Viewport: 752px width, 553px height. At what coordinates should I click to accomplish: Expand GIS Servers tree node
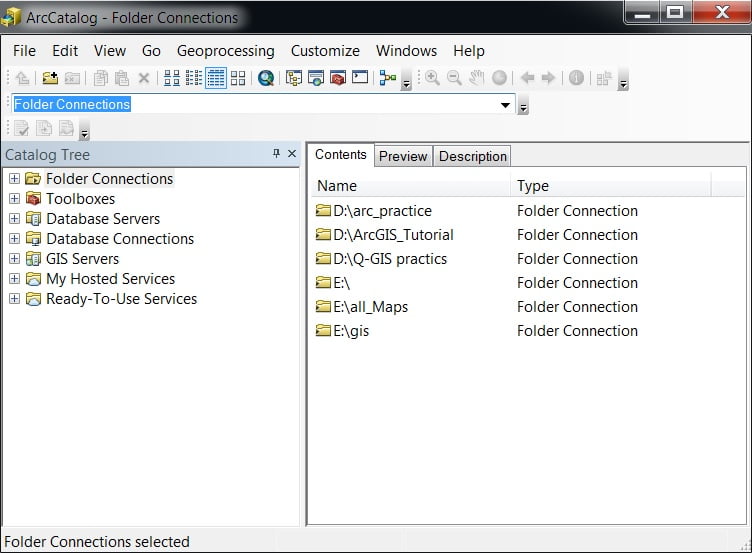14,259
